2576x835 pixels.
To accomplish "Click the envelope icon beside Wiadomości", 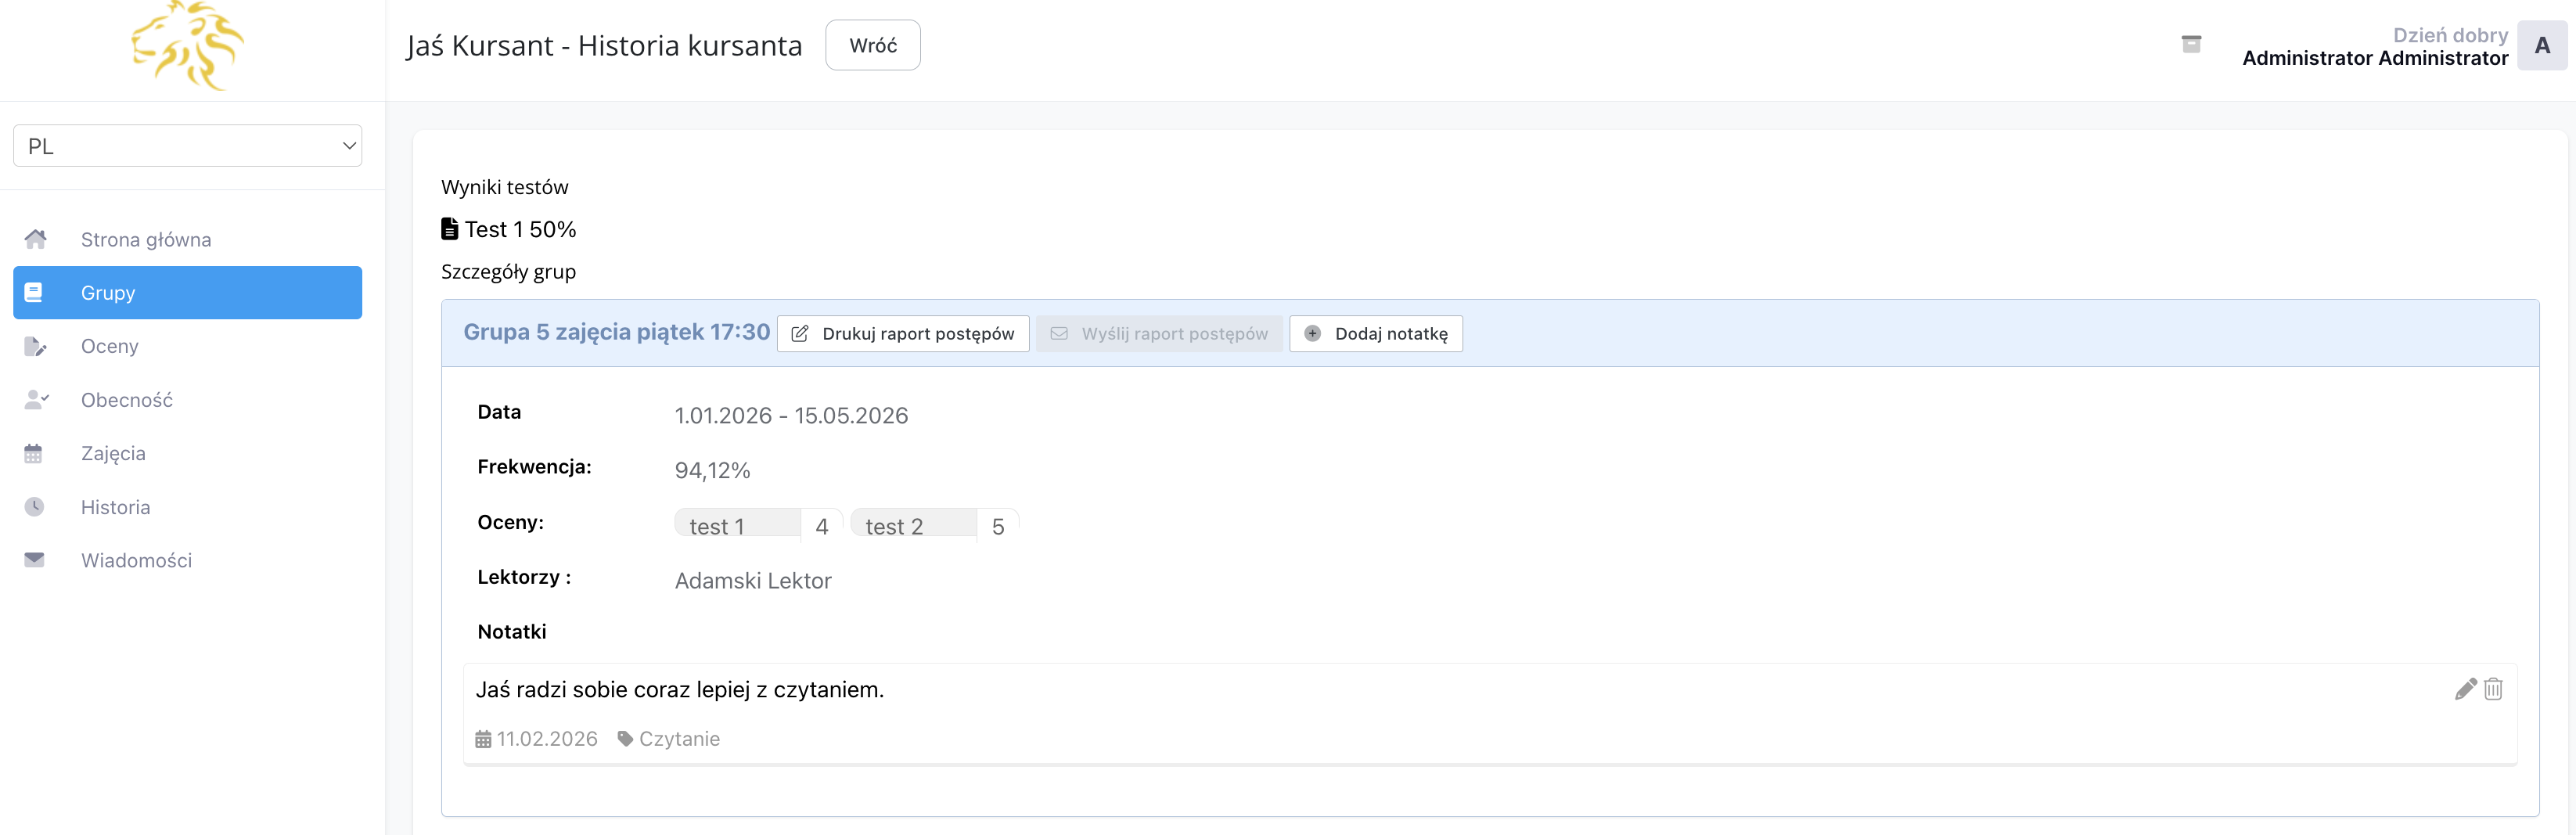I will click(35, 560).
